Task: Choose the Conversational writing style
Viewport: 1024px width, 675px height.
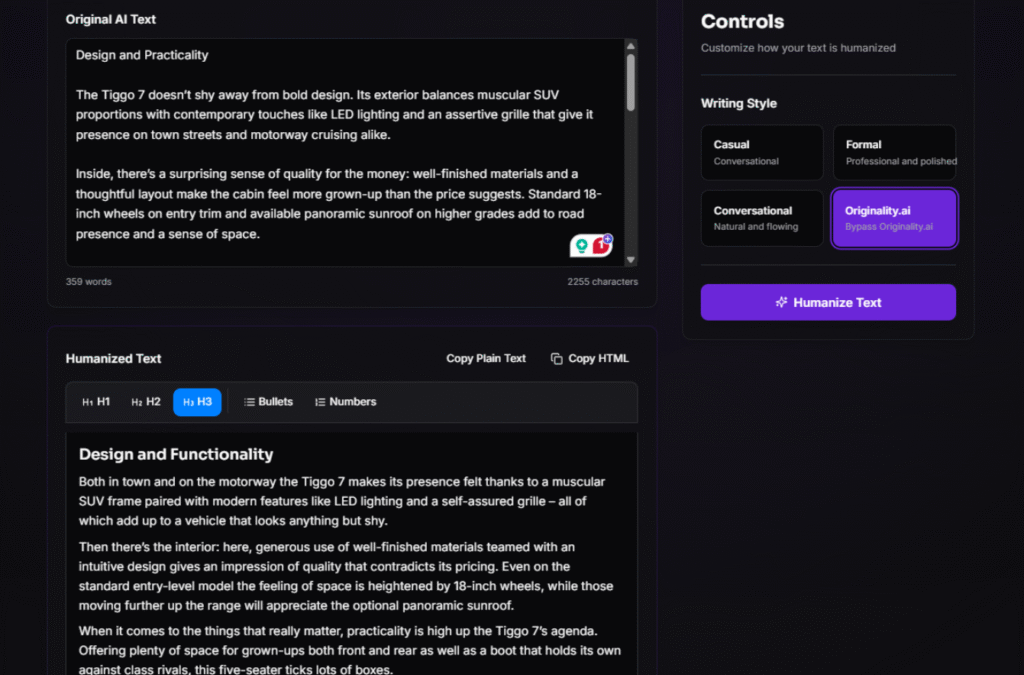Action: pyautogui.click(x=761, y=218)
